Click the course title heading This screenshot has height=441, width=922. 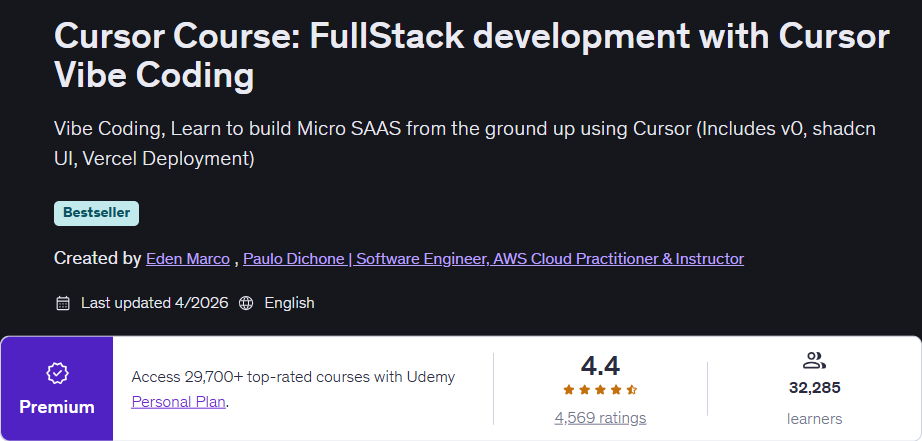(472, 56)
